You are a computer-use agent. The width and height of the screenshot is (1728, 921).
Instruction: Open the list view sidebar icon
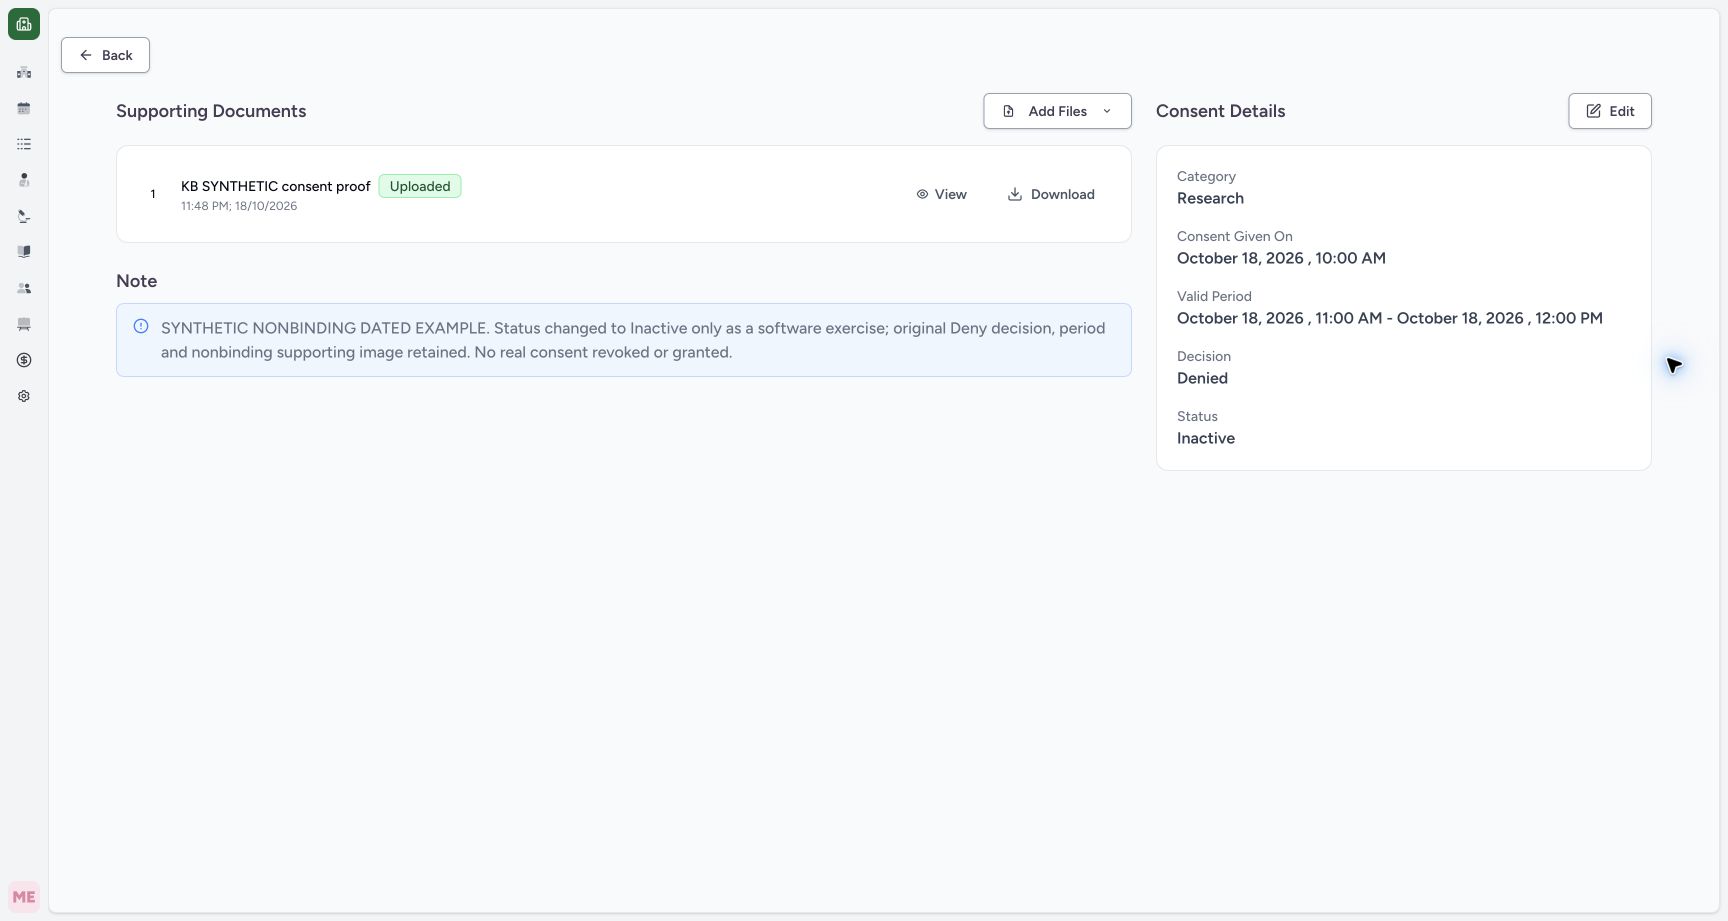pos(24,144)
